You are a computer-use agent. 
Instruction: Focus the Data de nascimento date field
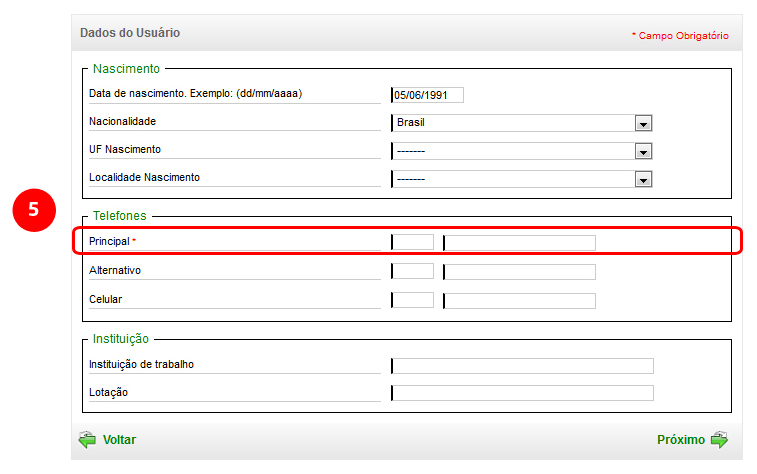coord(427,95)
